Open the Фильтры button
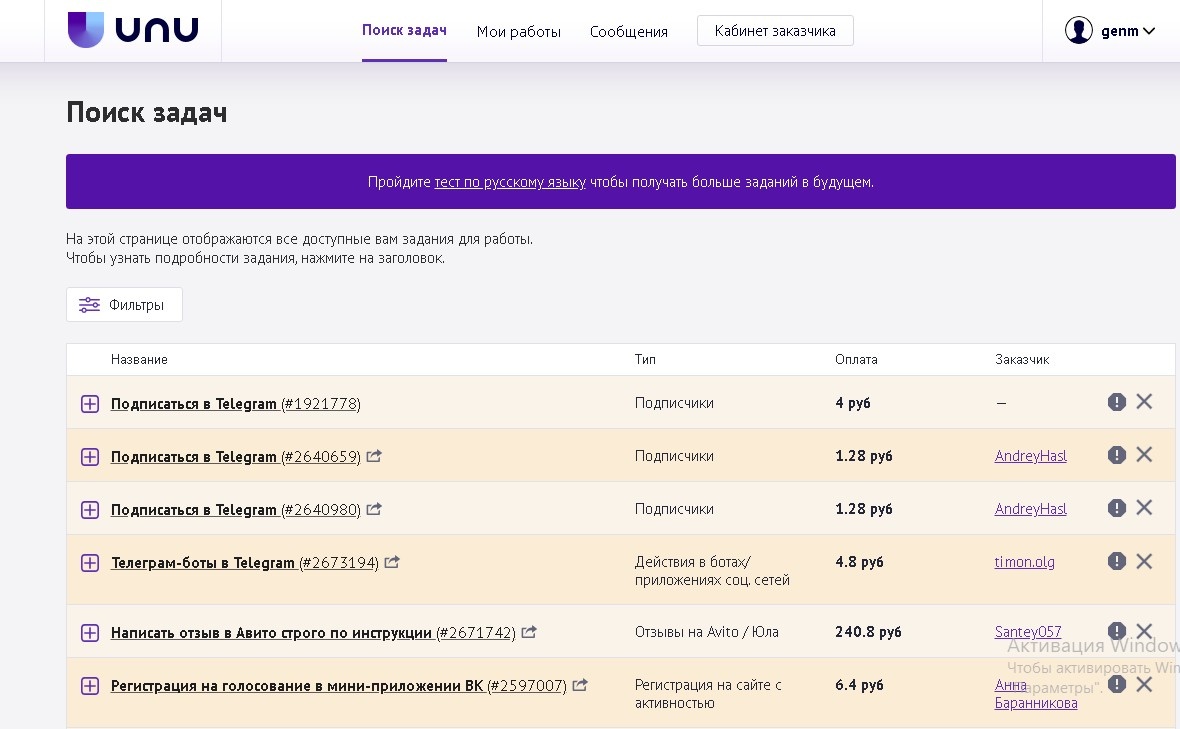 [x=124, y=305]
